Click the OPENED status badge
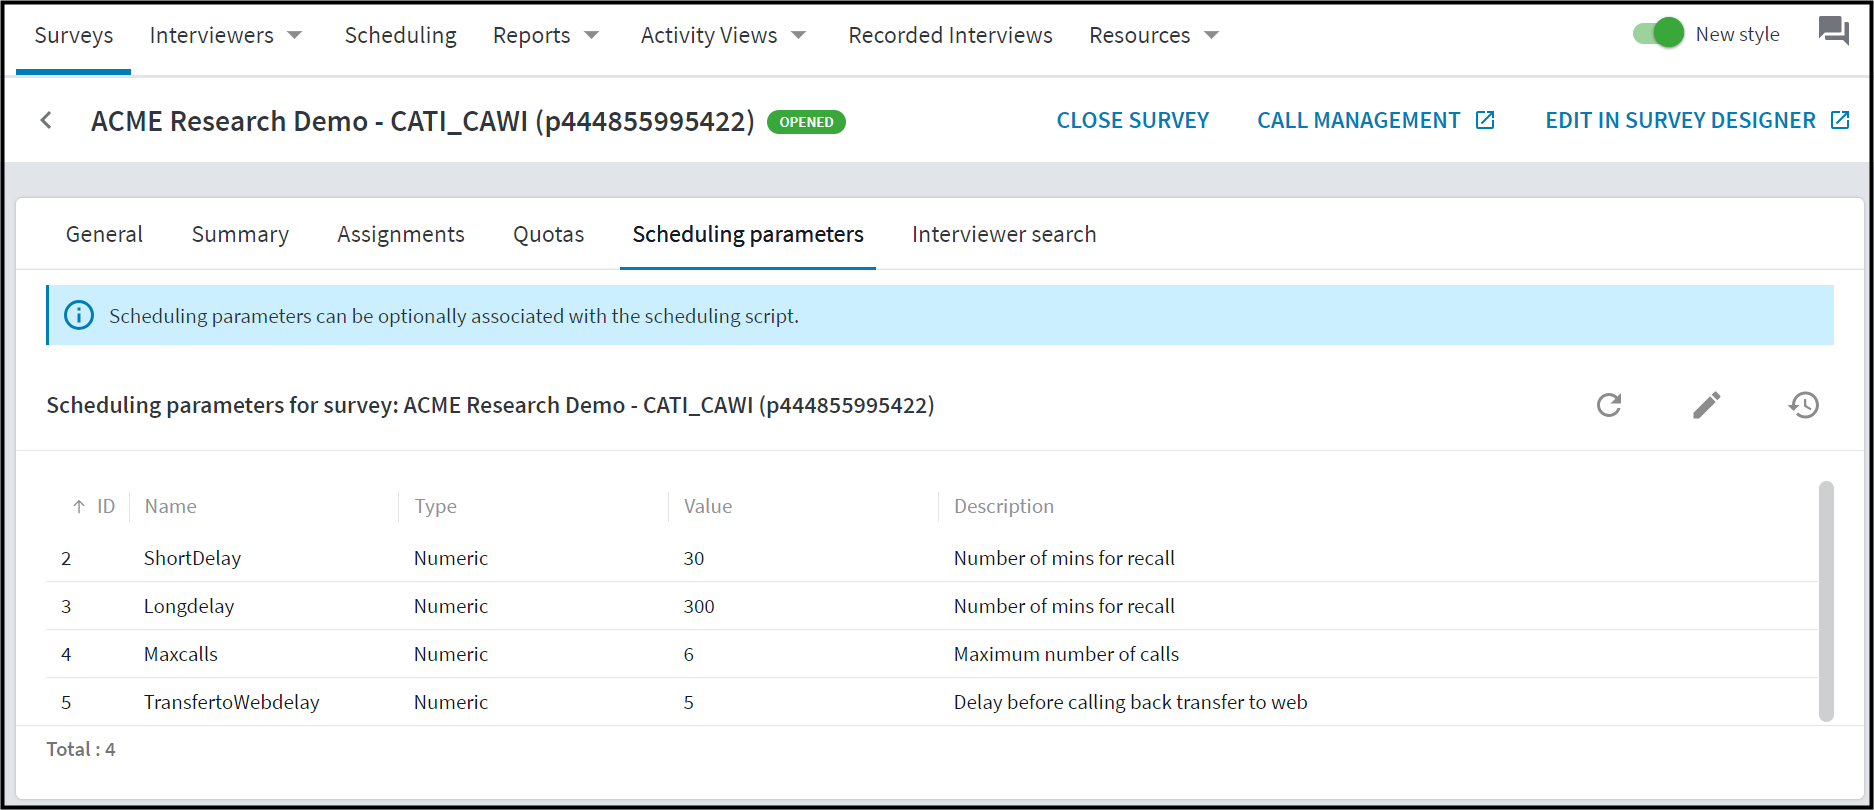The image size is (1874, 810). click(x=806, y=122)
